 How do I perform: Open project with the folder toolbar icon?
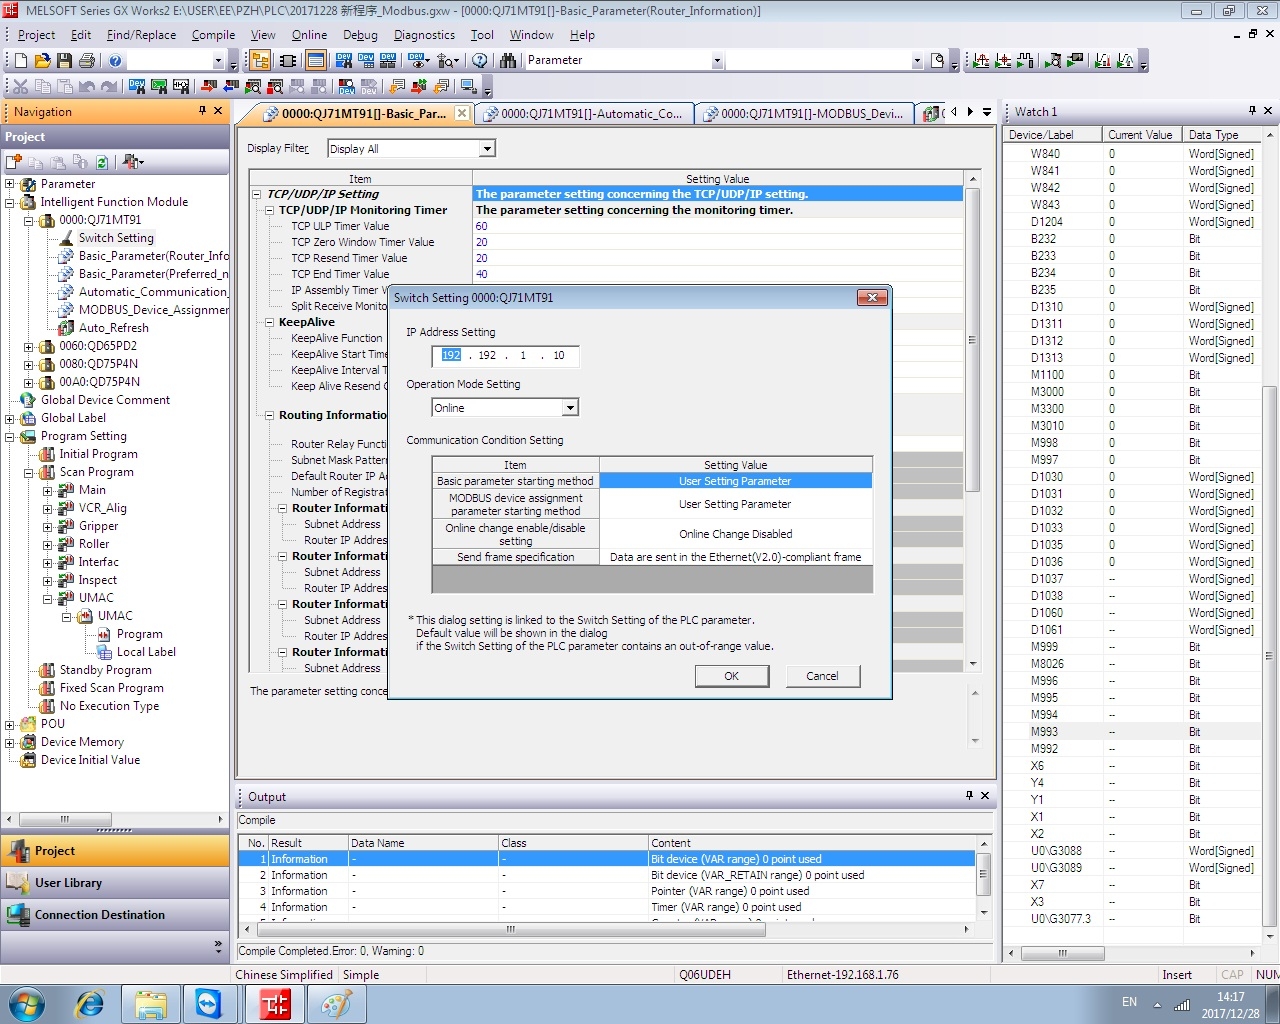[42, 61]
